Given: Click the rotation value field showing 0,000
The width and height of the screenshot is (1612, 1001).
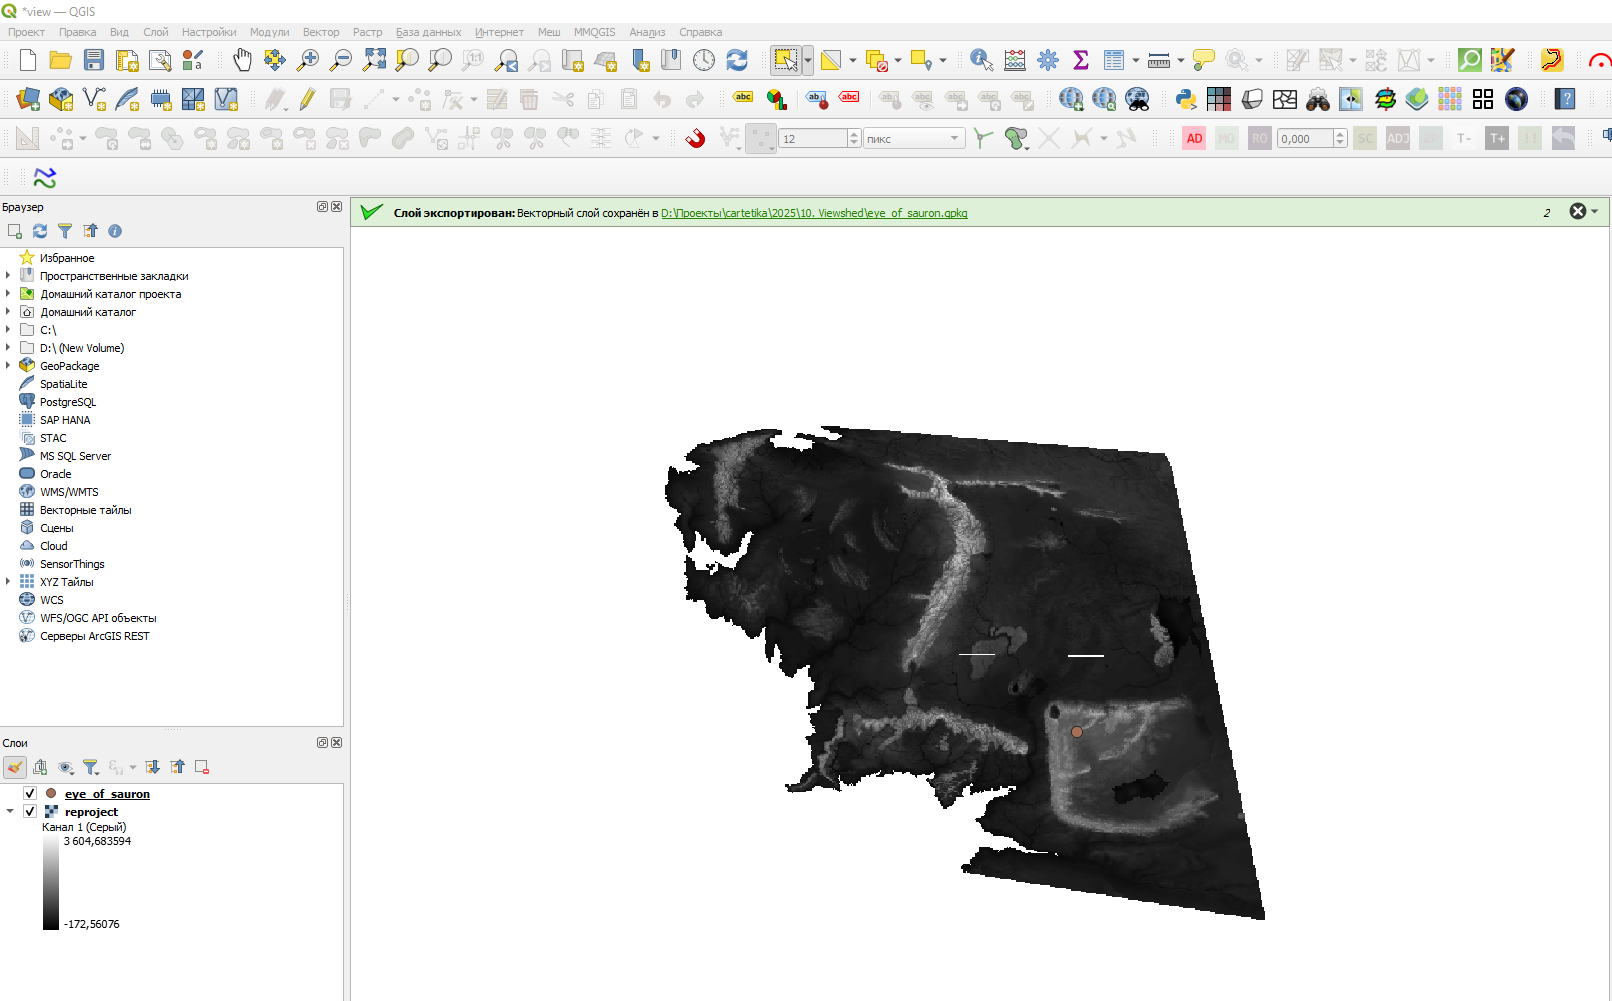Looking at the screenshot, I should [1305, 138].
